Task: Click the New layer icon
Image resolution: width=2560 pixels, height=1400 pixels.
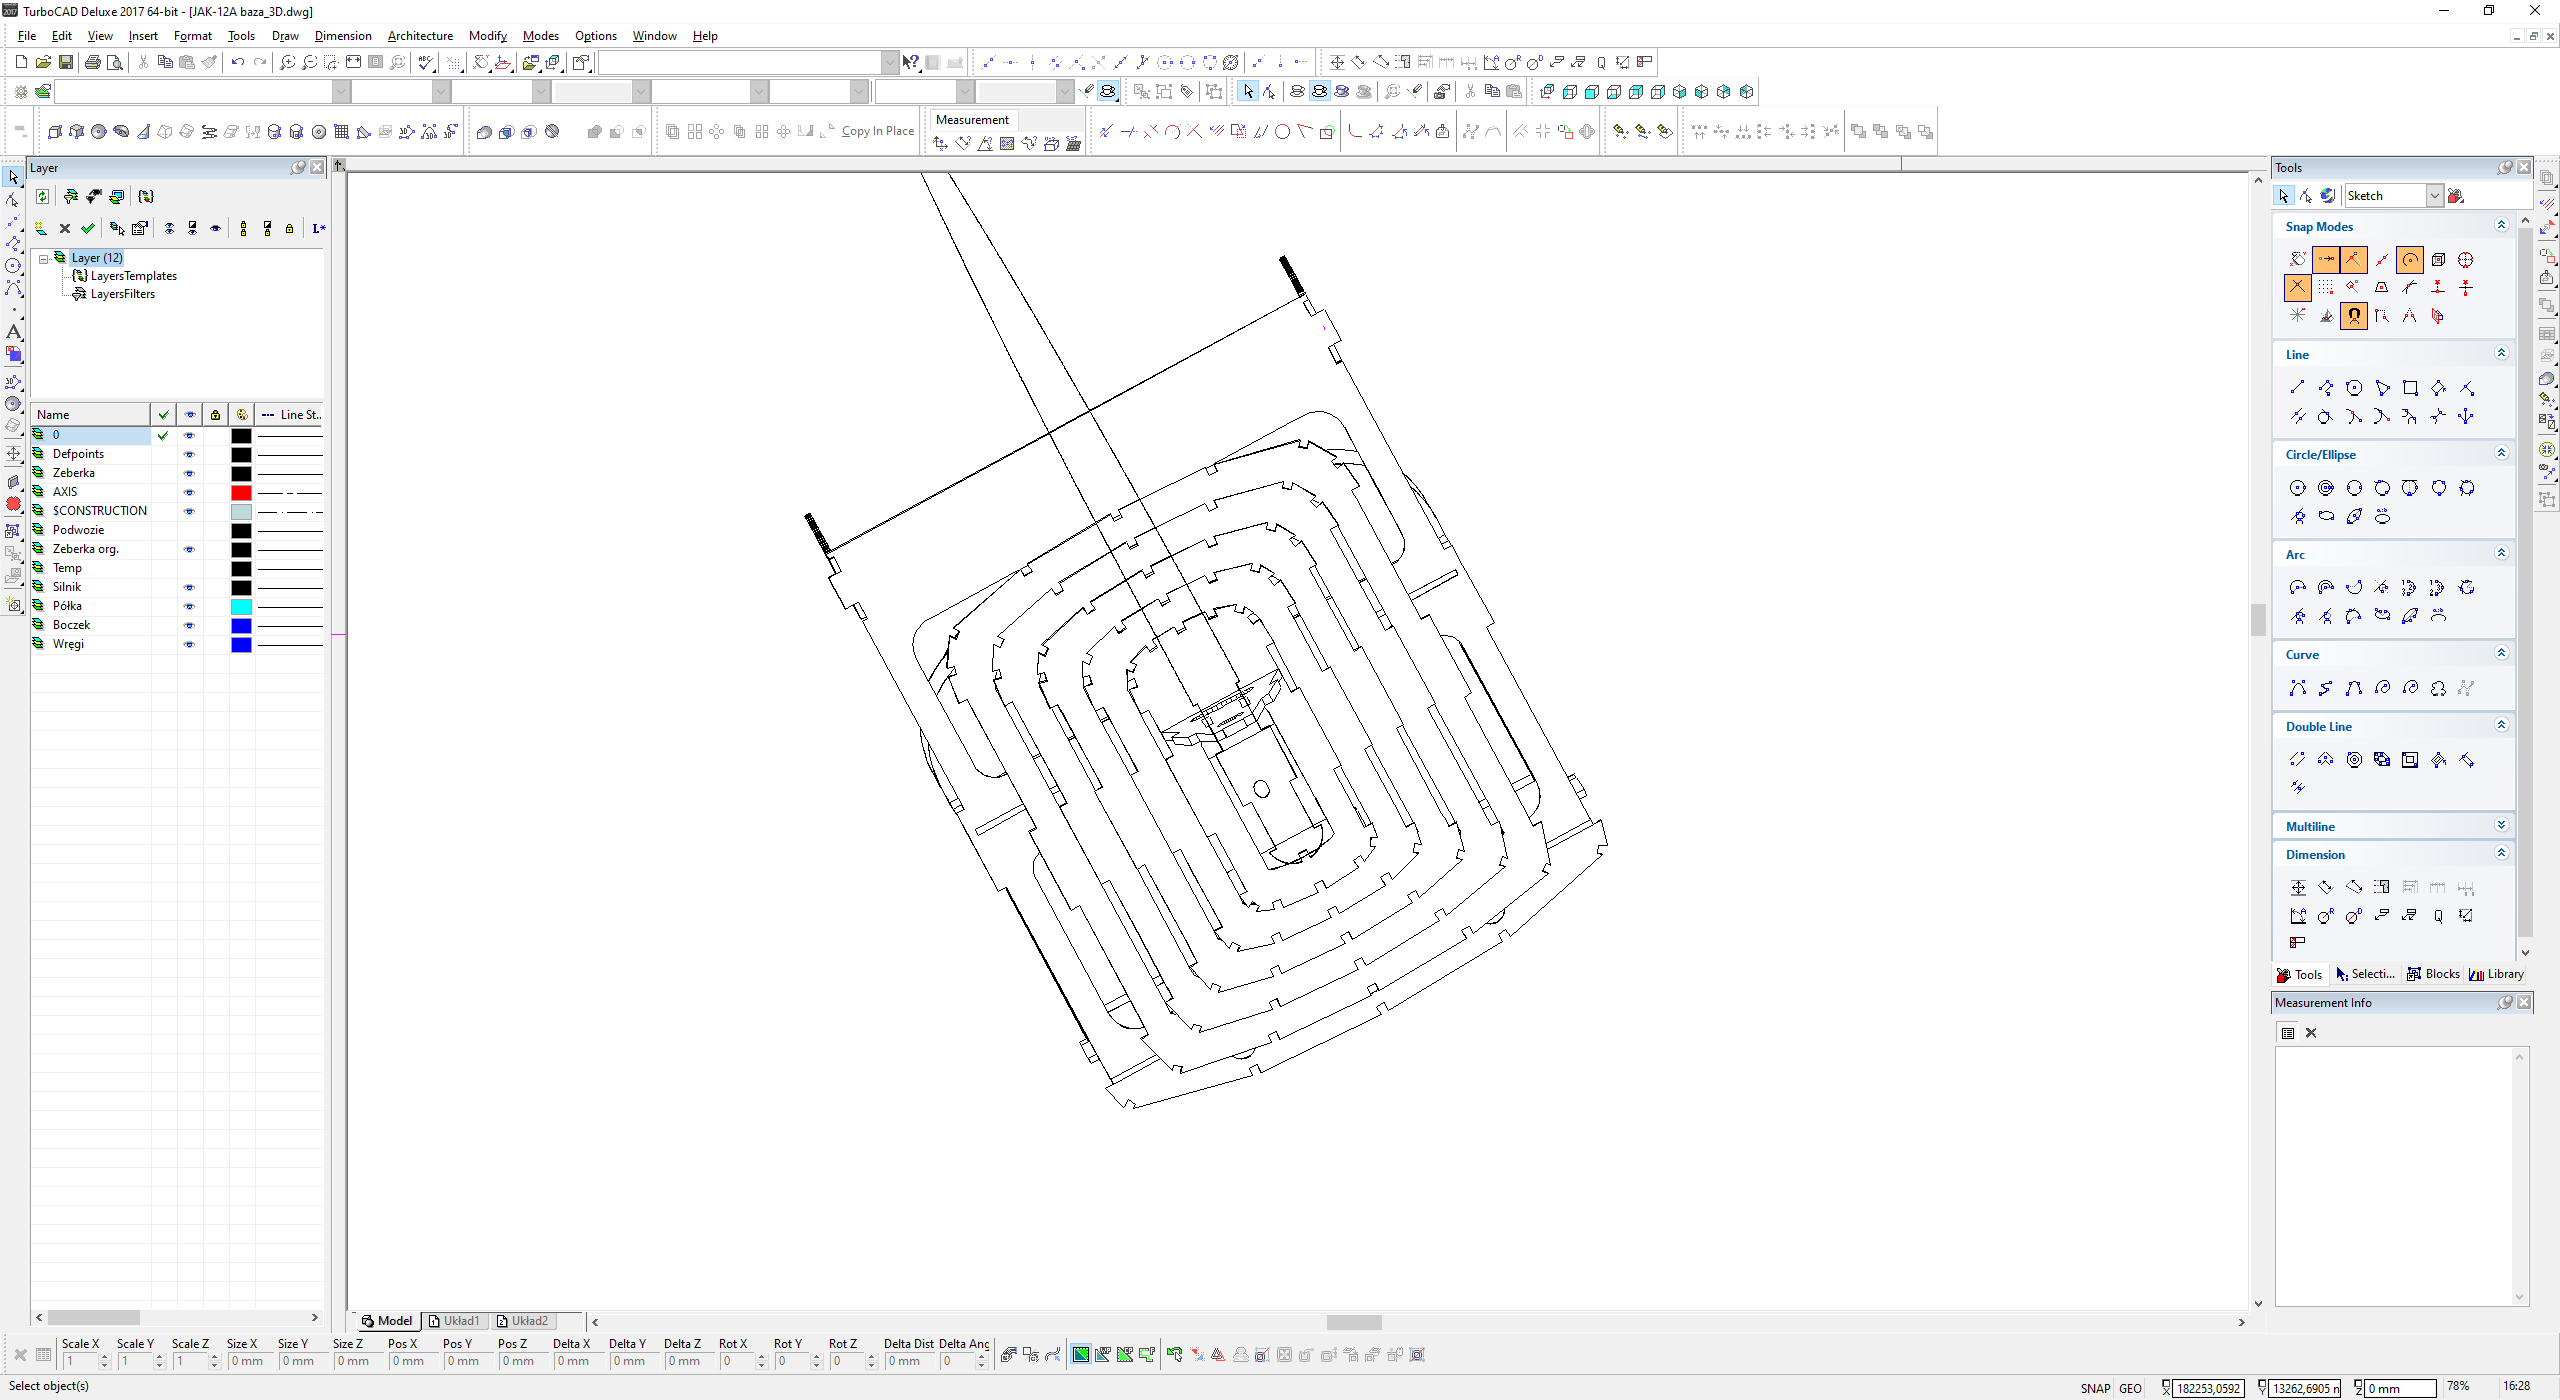Action: pyautogui.click(x=41, y=228)
